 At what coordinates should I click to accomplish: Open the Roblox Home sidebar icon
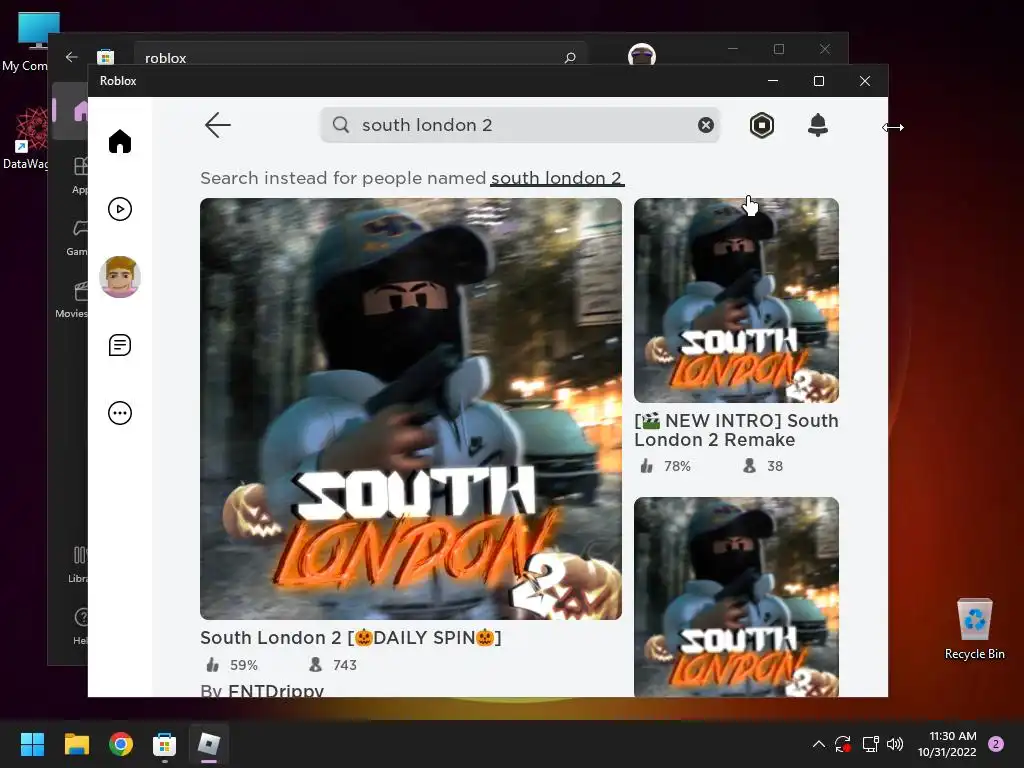(120, 141)
